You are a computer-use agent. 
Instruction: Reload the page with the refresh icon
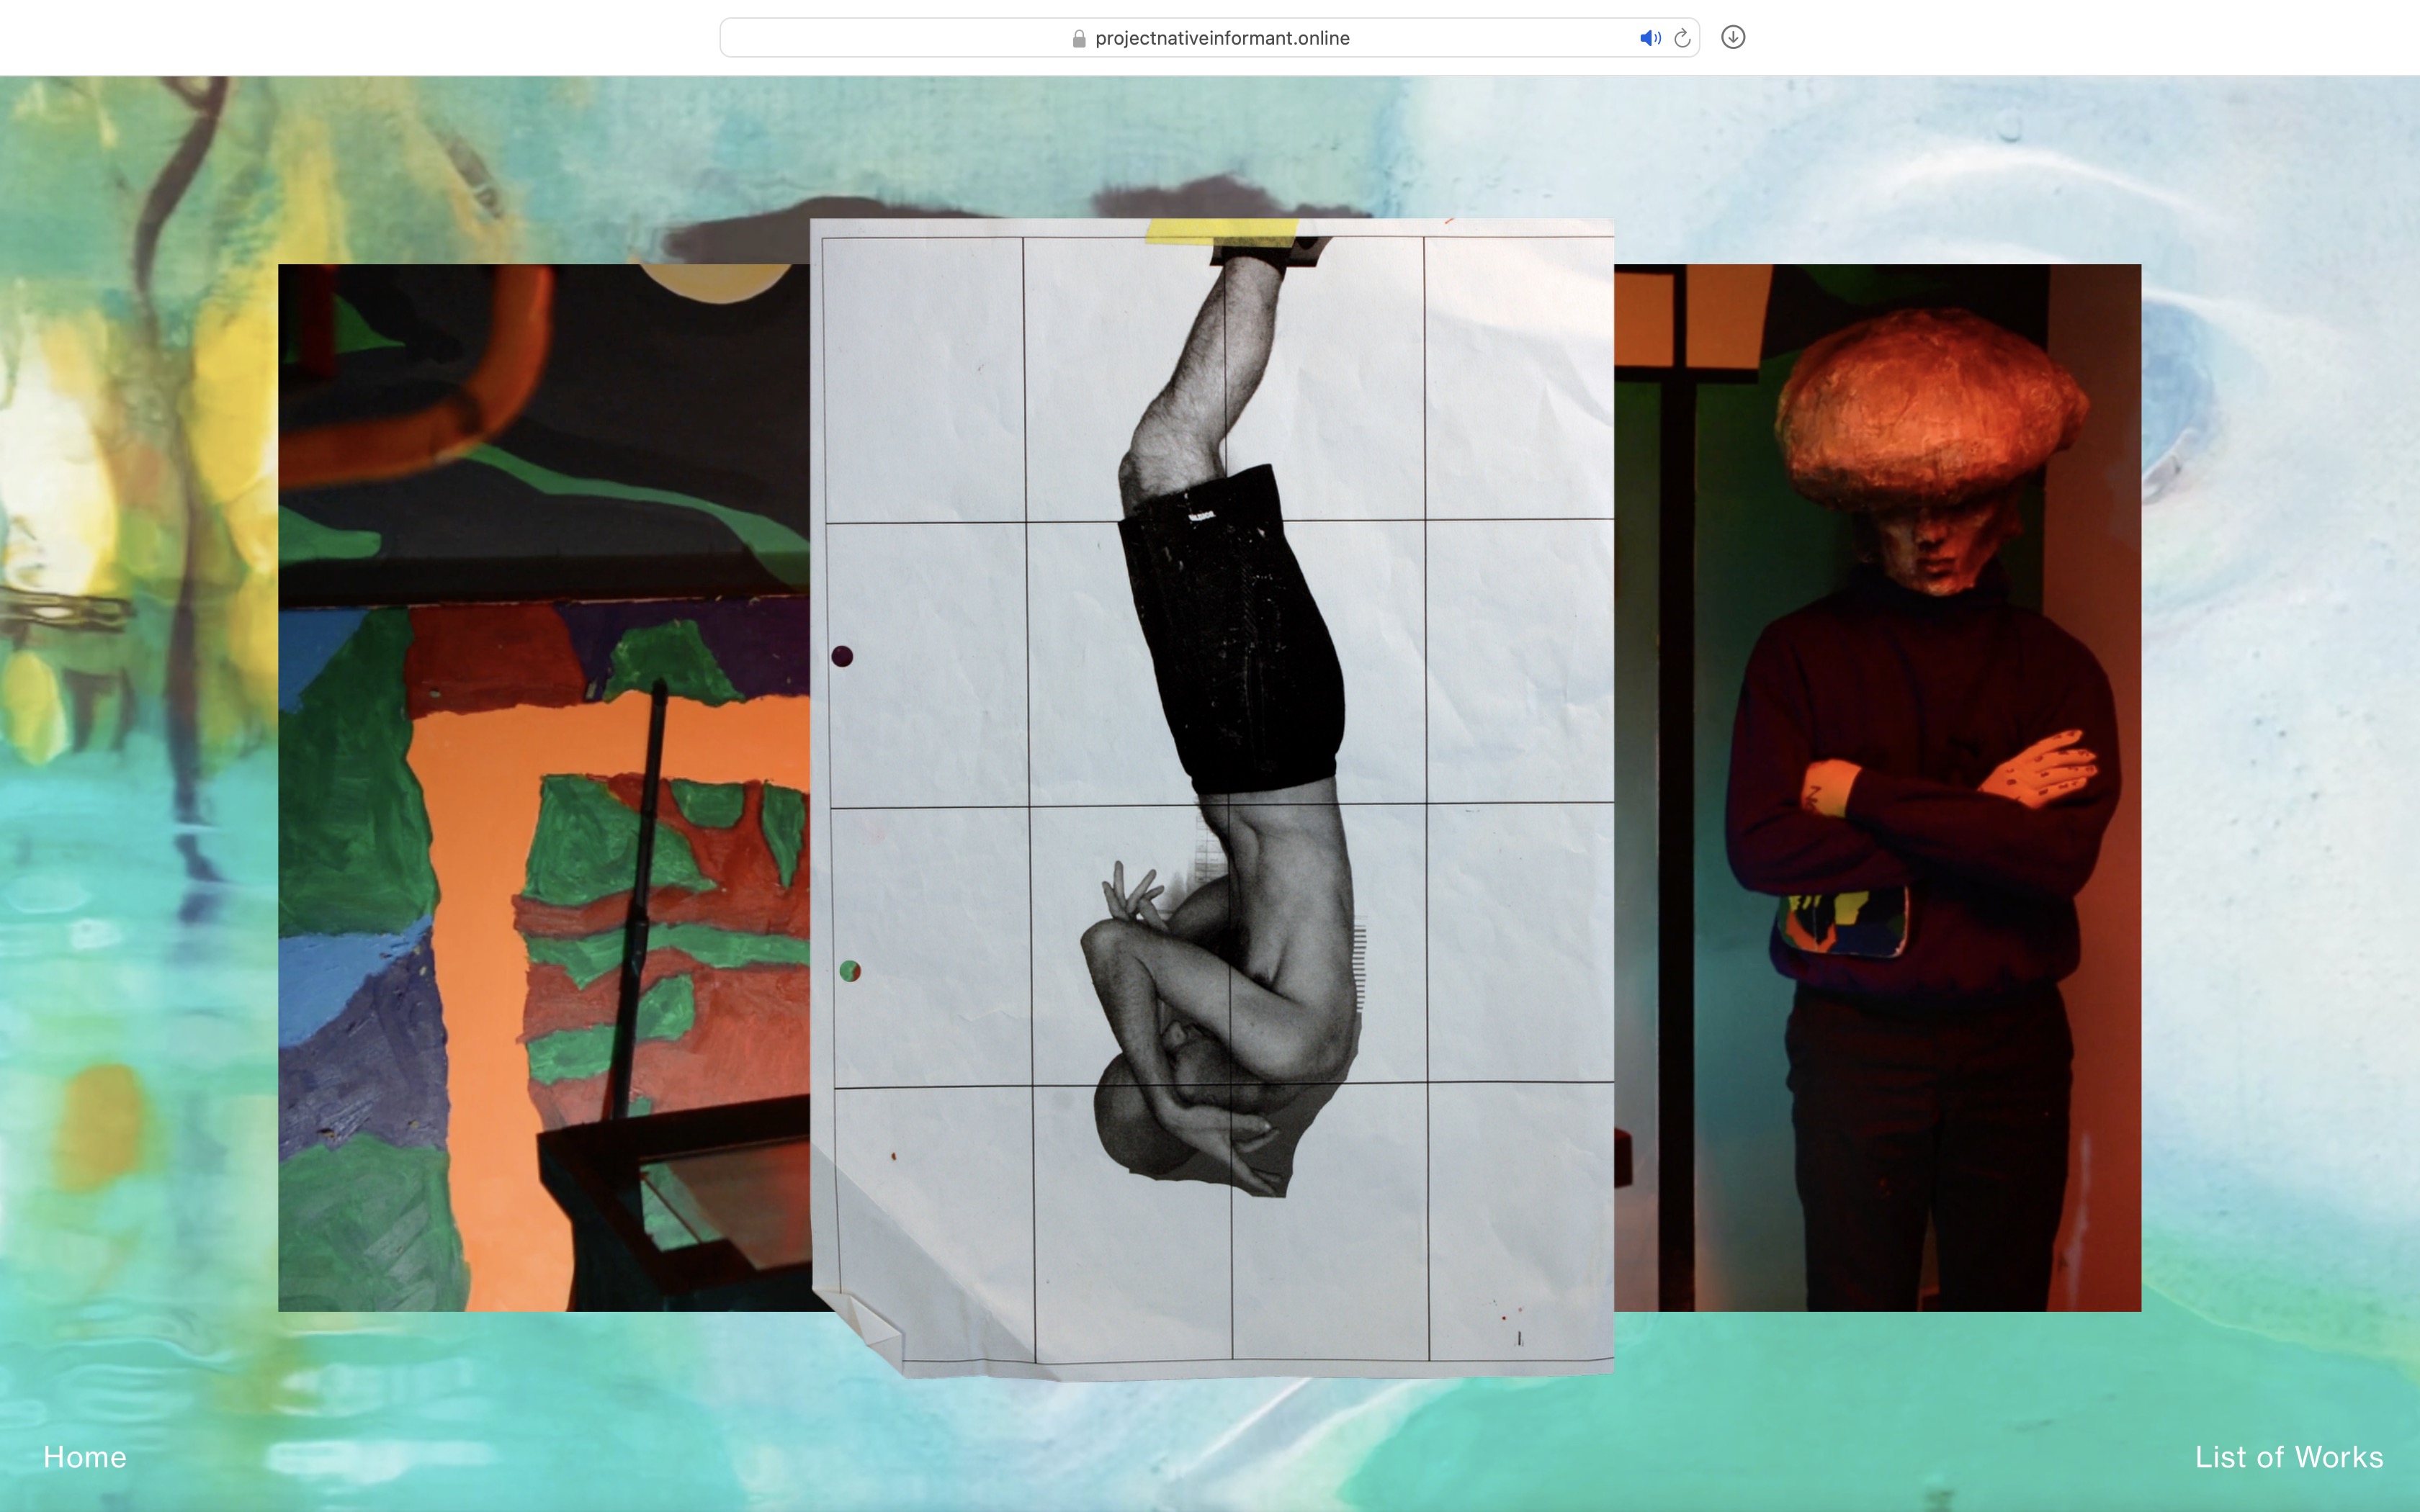coord(1683,38)
